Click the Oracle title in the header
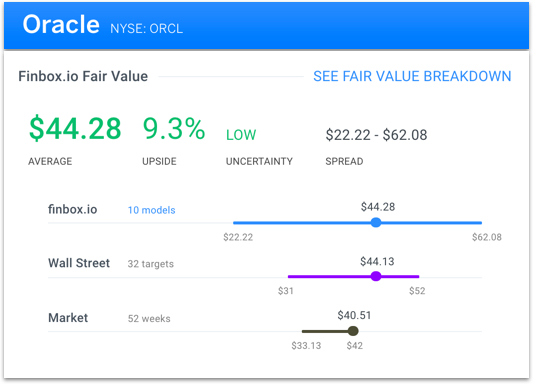The width and height of the screenshot is (533, 384). pyautogui.click(x=61, y=24)
